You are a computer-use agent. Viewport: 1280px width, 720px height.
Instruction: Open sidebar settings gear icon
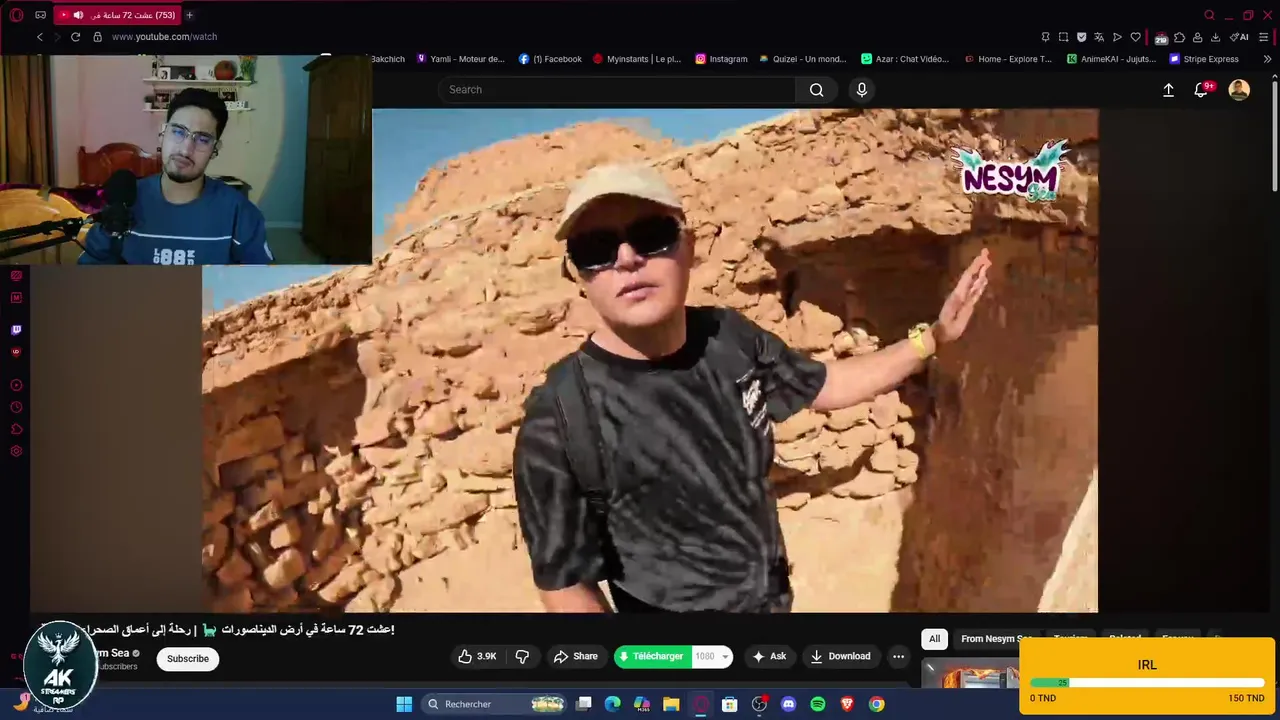(16, 451)
